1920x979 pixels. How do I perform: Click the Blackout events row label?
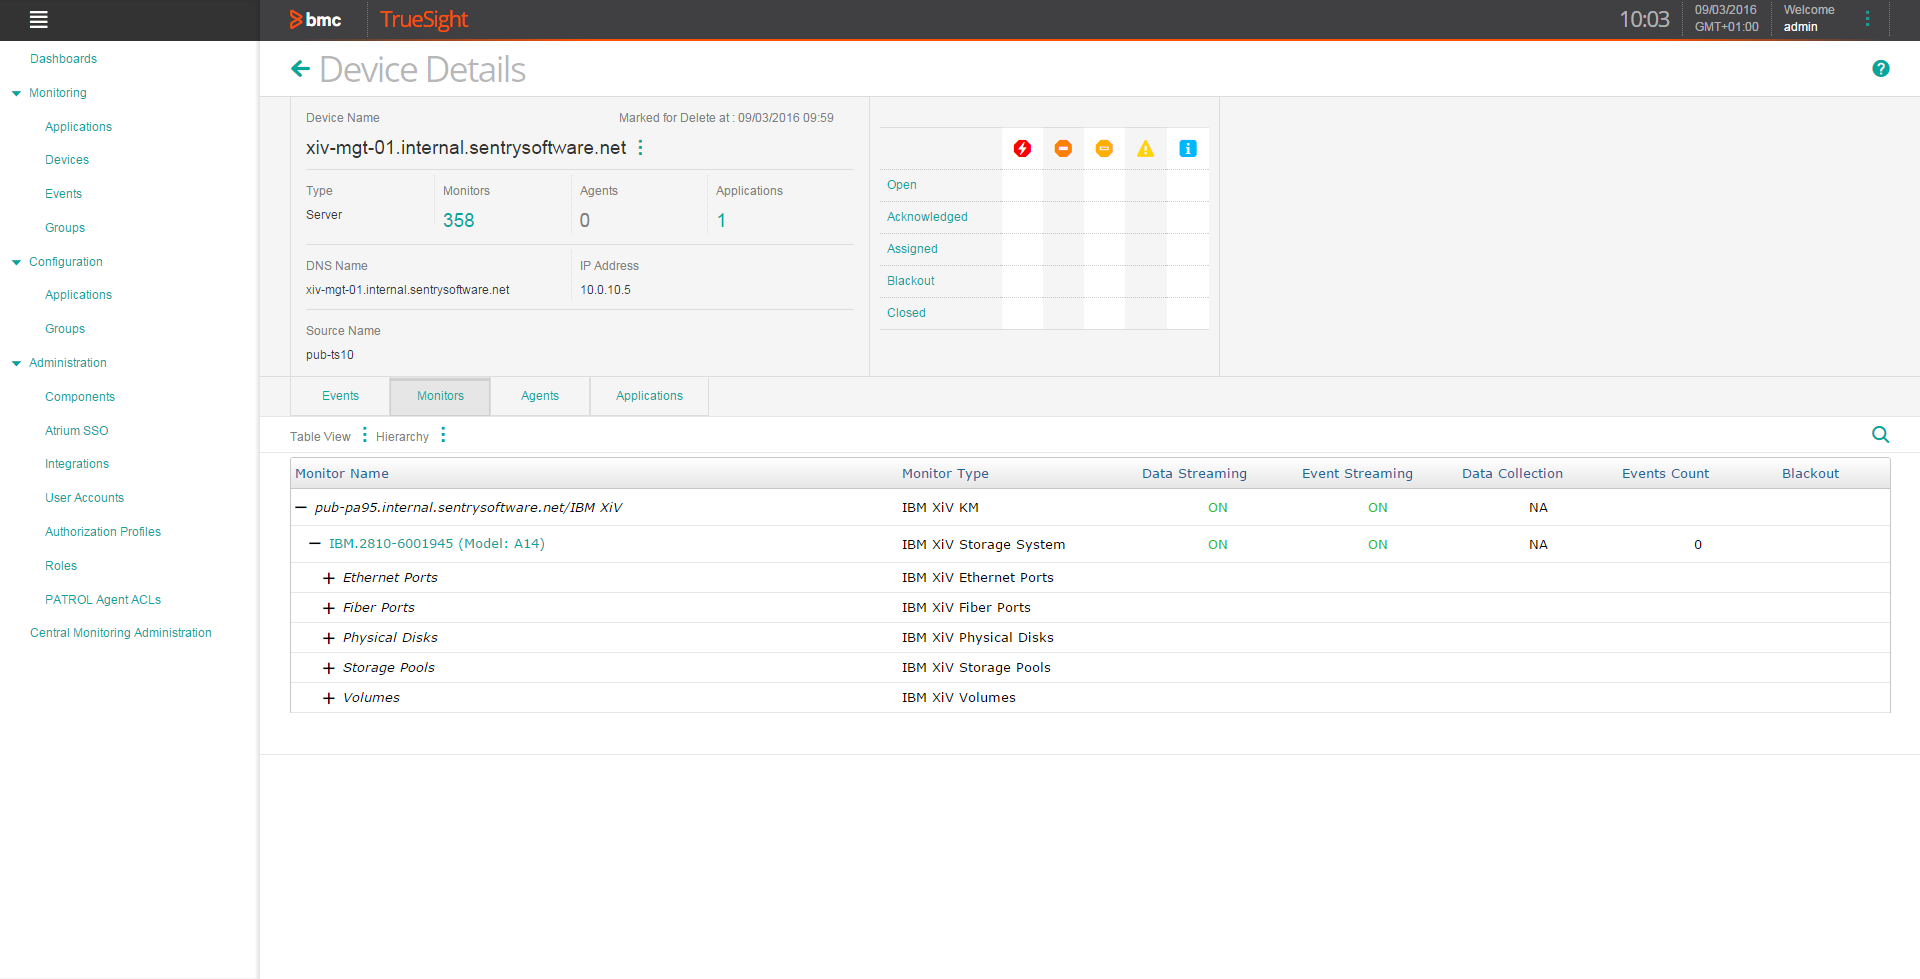(910, 281)
